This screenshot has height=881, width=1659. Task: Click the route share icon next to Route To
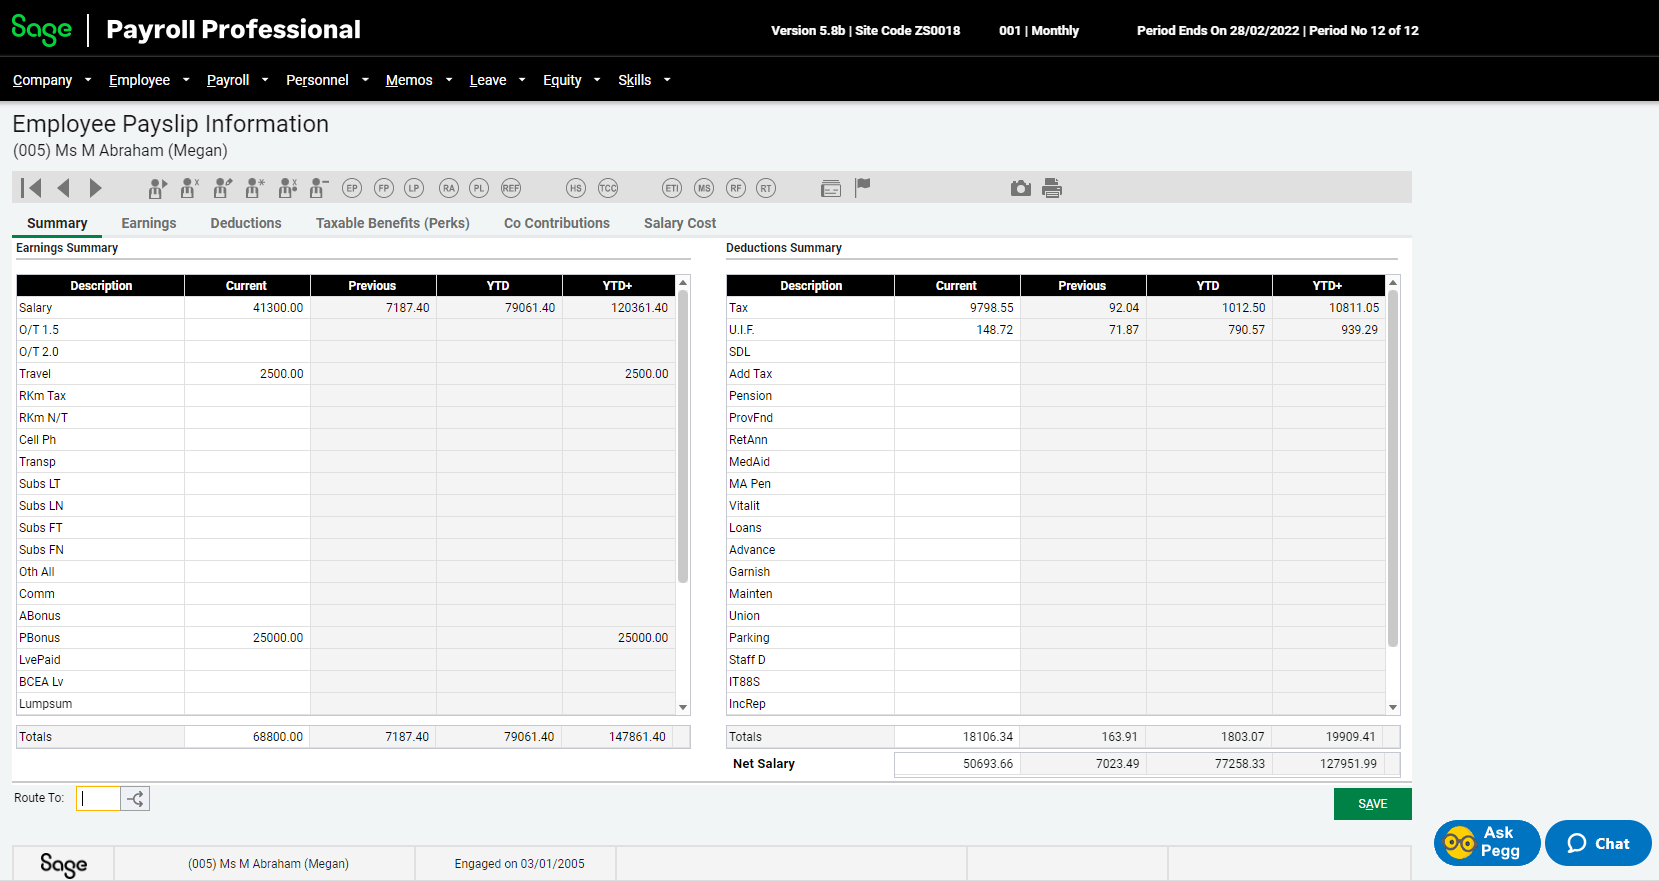tap(135, 798)
